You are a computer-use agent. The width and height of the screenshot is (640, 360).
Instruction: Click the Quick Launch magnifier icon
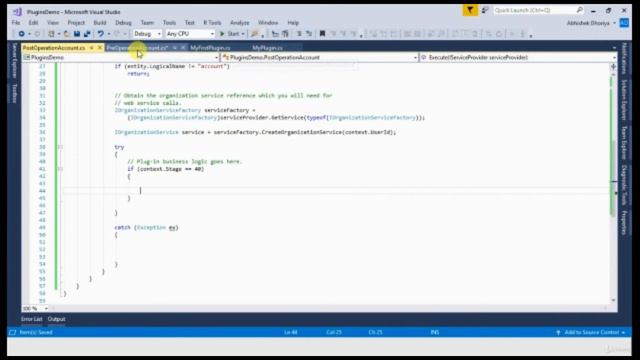(580, 10)
